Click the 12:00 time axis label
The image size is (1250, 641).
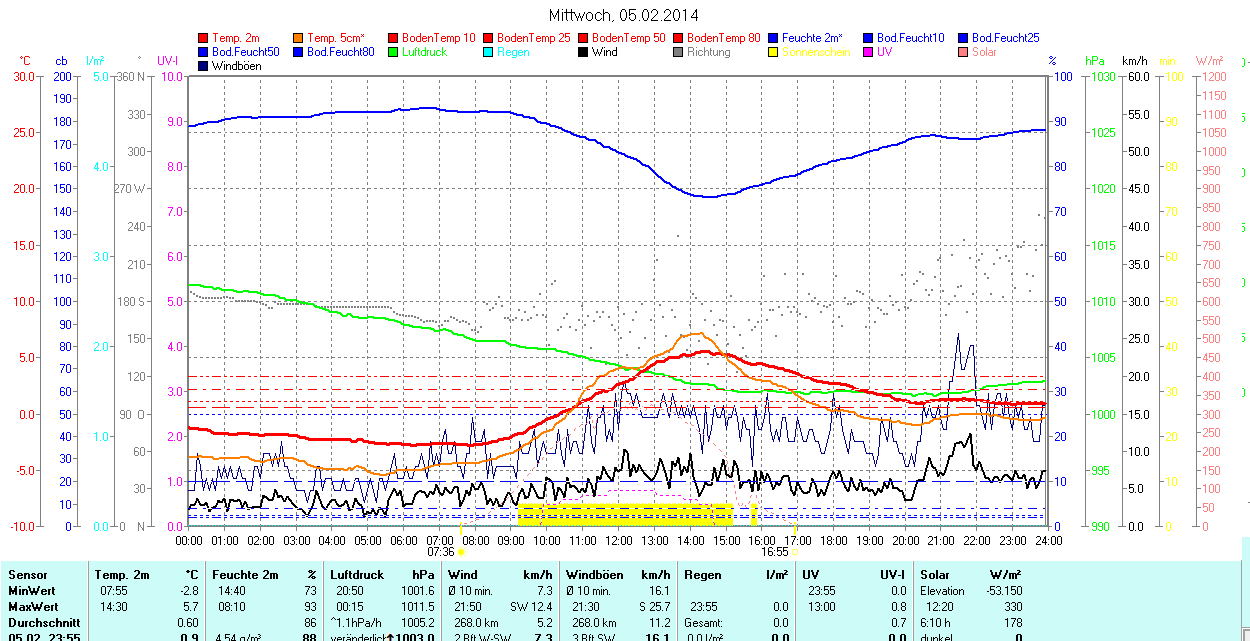pyautogui.click(x=618, y=540)
